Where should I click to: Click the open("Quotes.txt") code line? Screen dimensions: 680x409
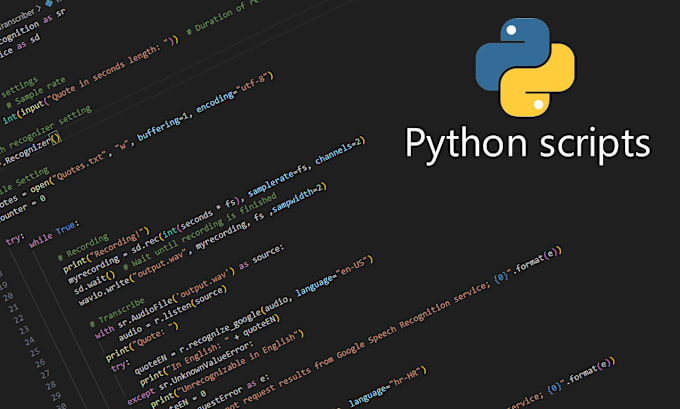click(x=136, y=142)
